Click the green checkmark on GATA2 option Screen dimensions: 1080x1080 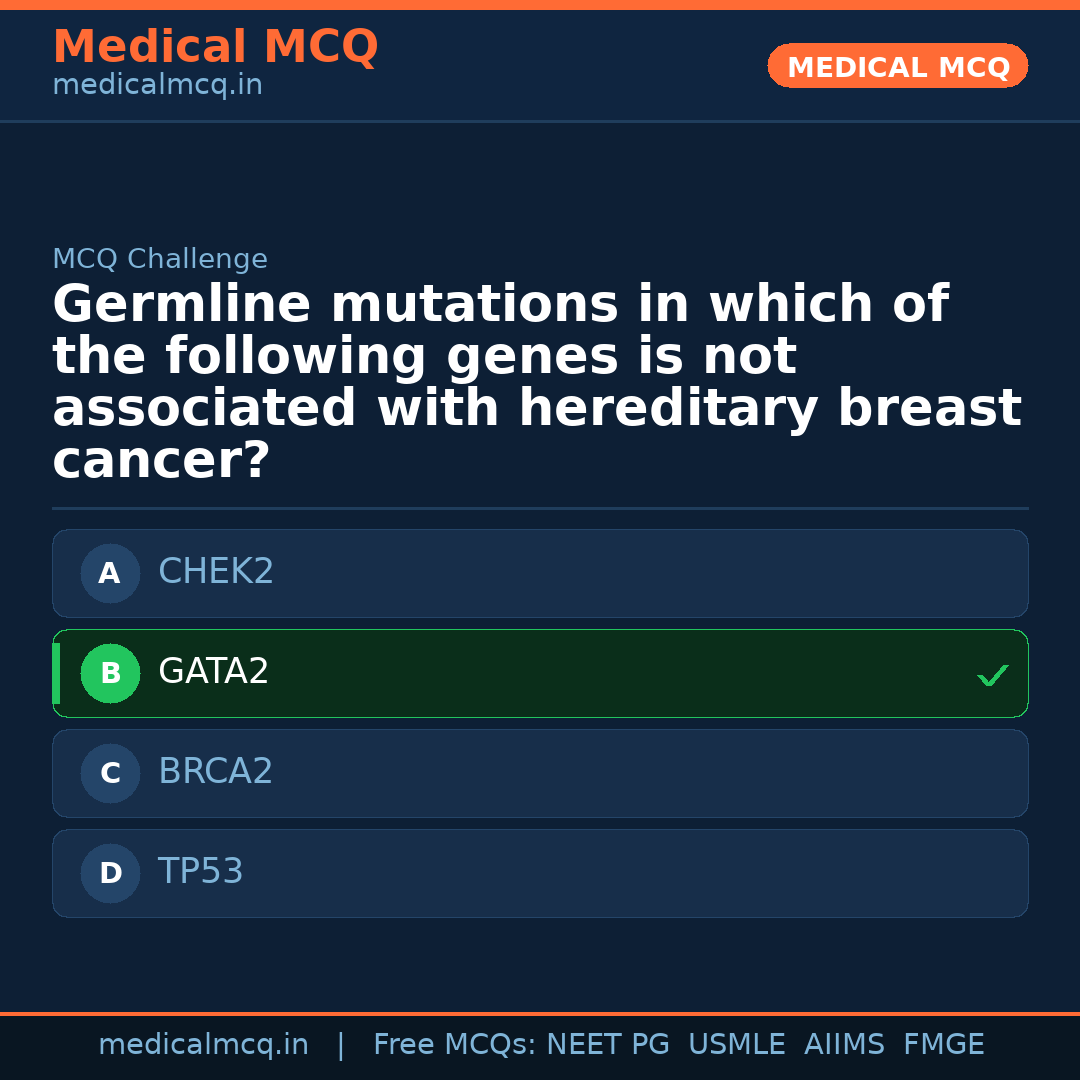[992, 676]
